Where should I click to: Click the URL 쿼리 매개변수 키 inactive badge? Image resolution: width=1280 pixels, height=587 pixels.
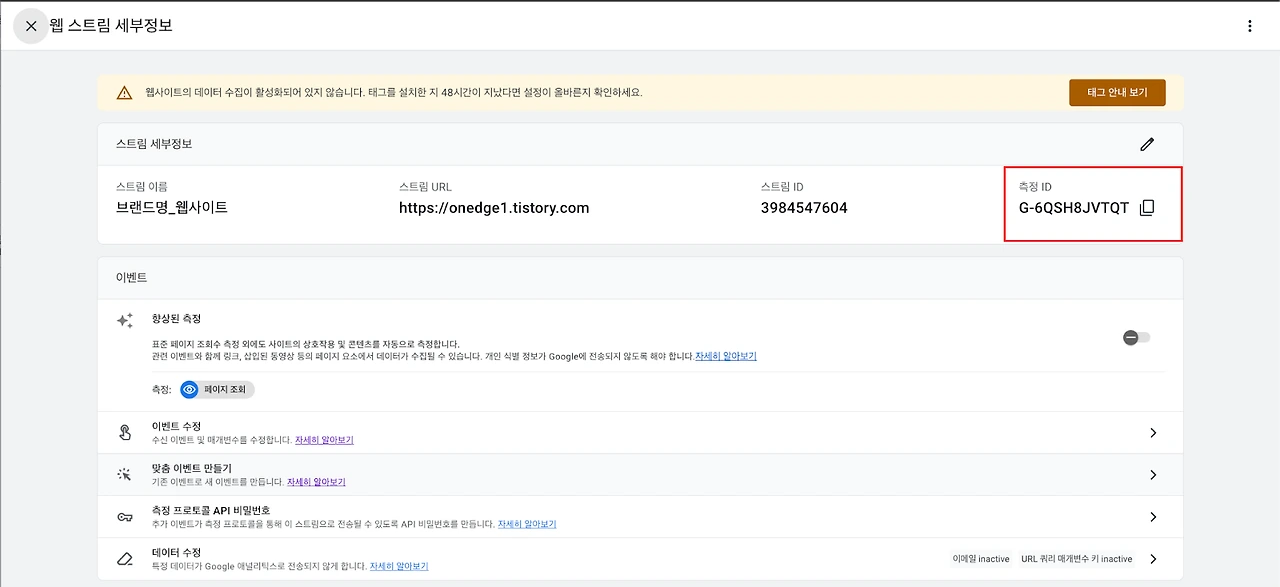1077,559
